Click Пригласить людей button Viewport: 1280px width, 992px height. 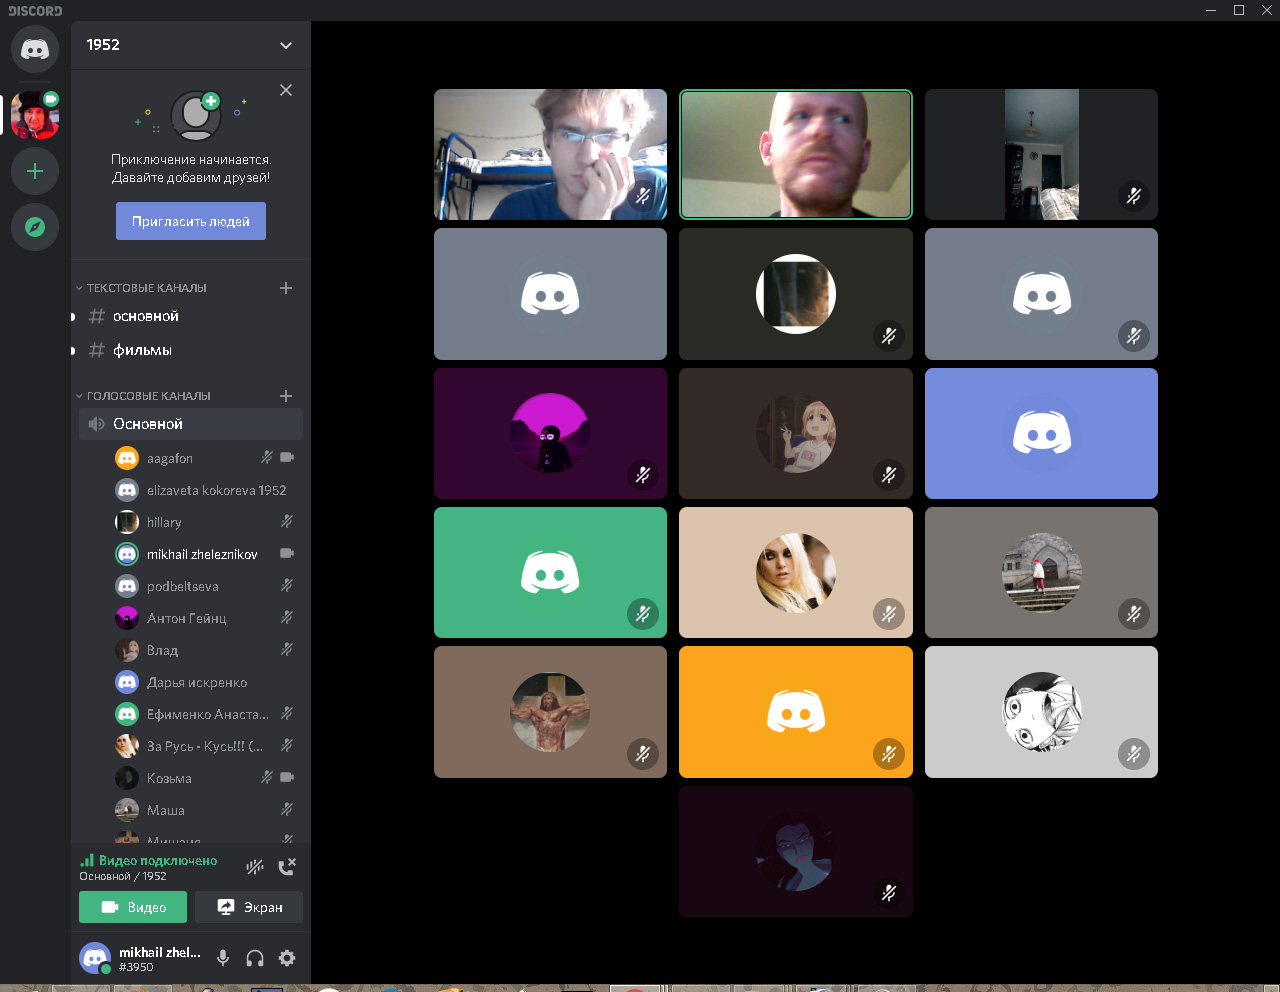pos(191,221)
